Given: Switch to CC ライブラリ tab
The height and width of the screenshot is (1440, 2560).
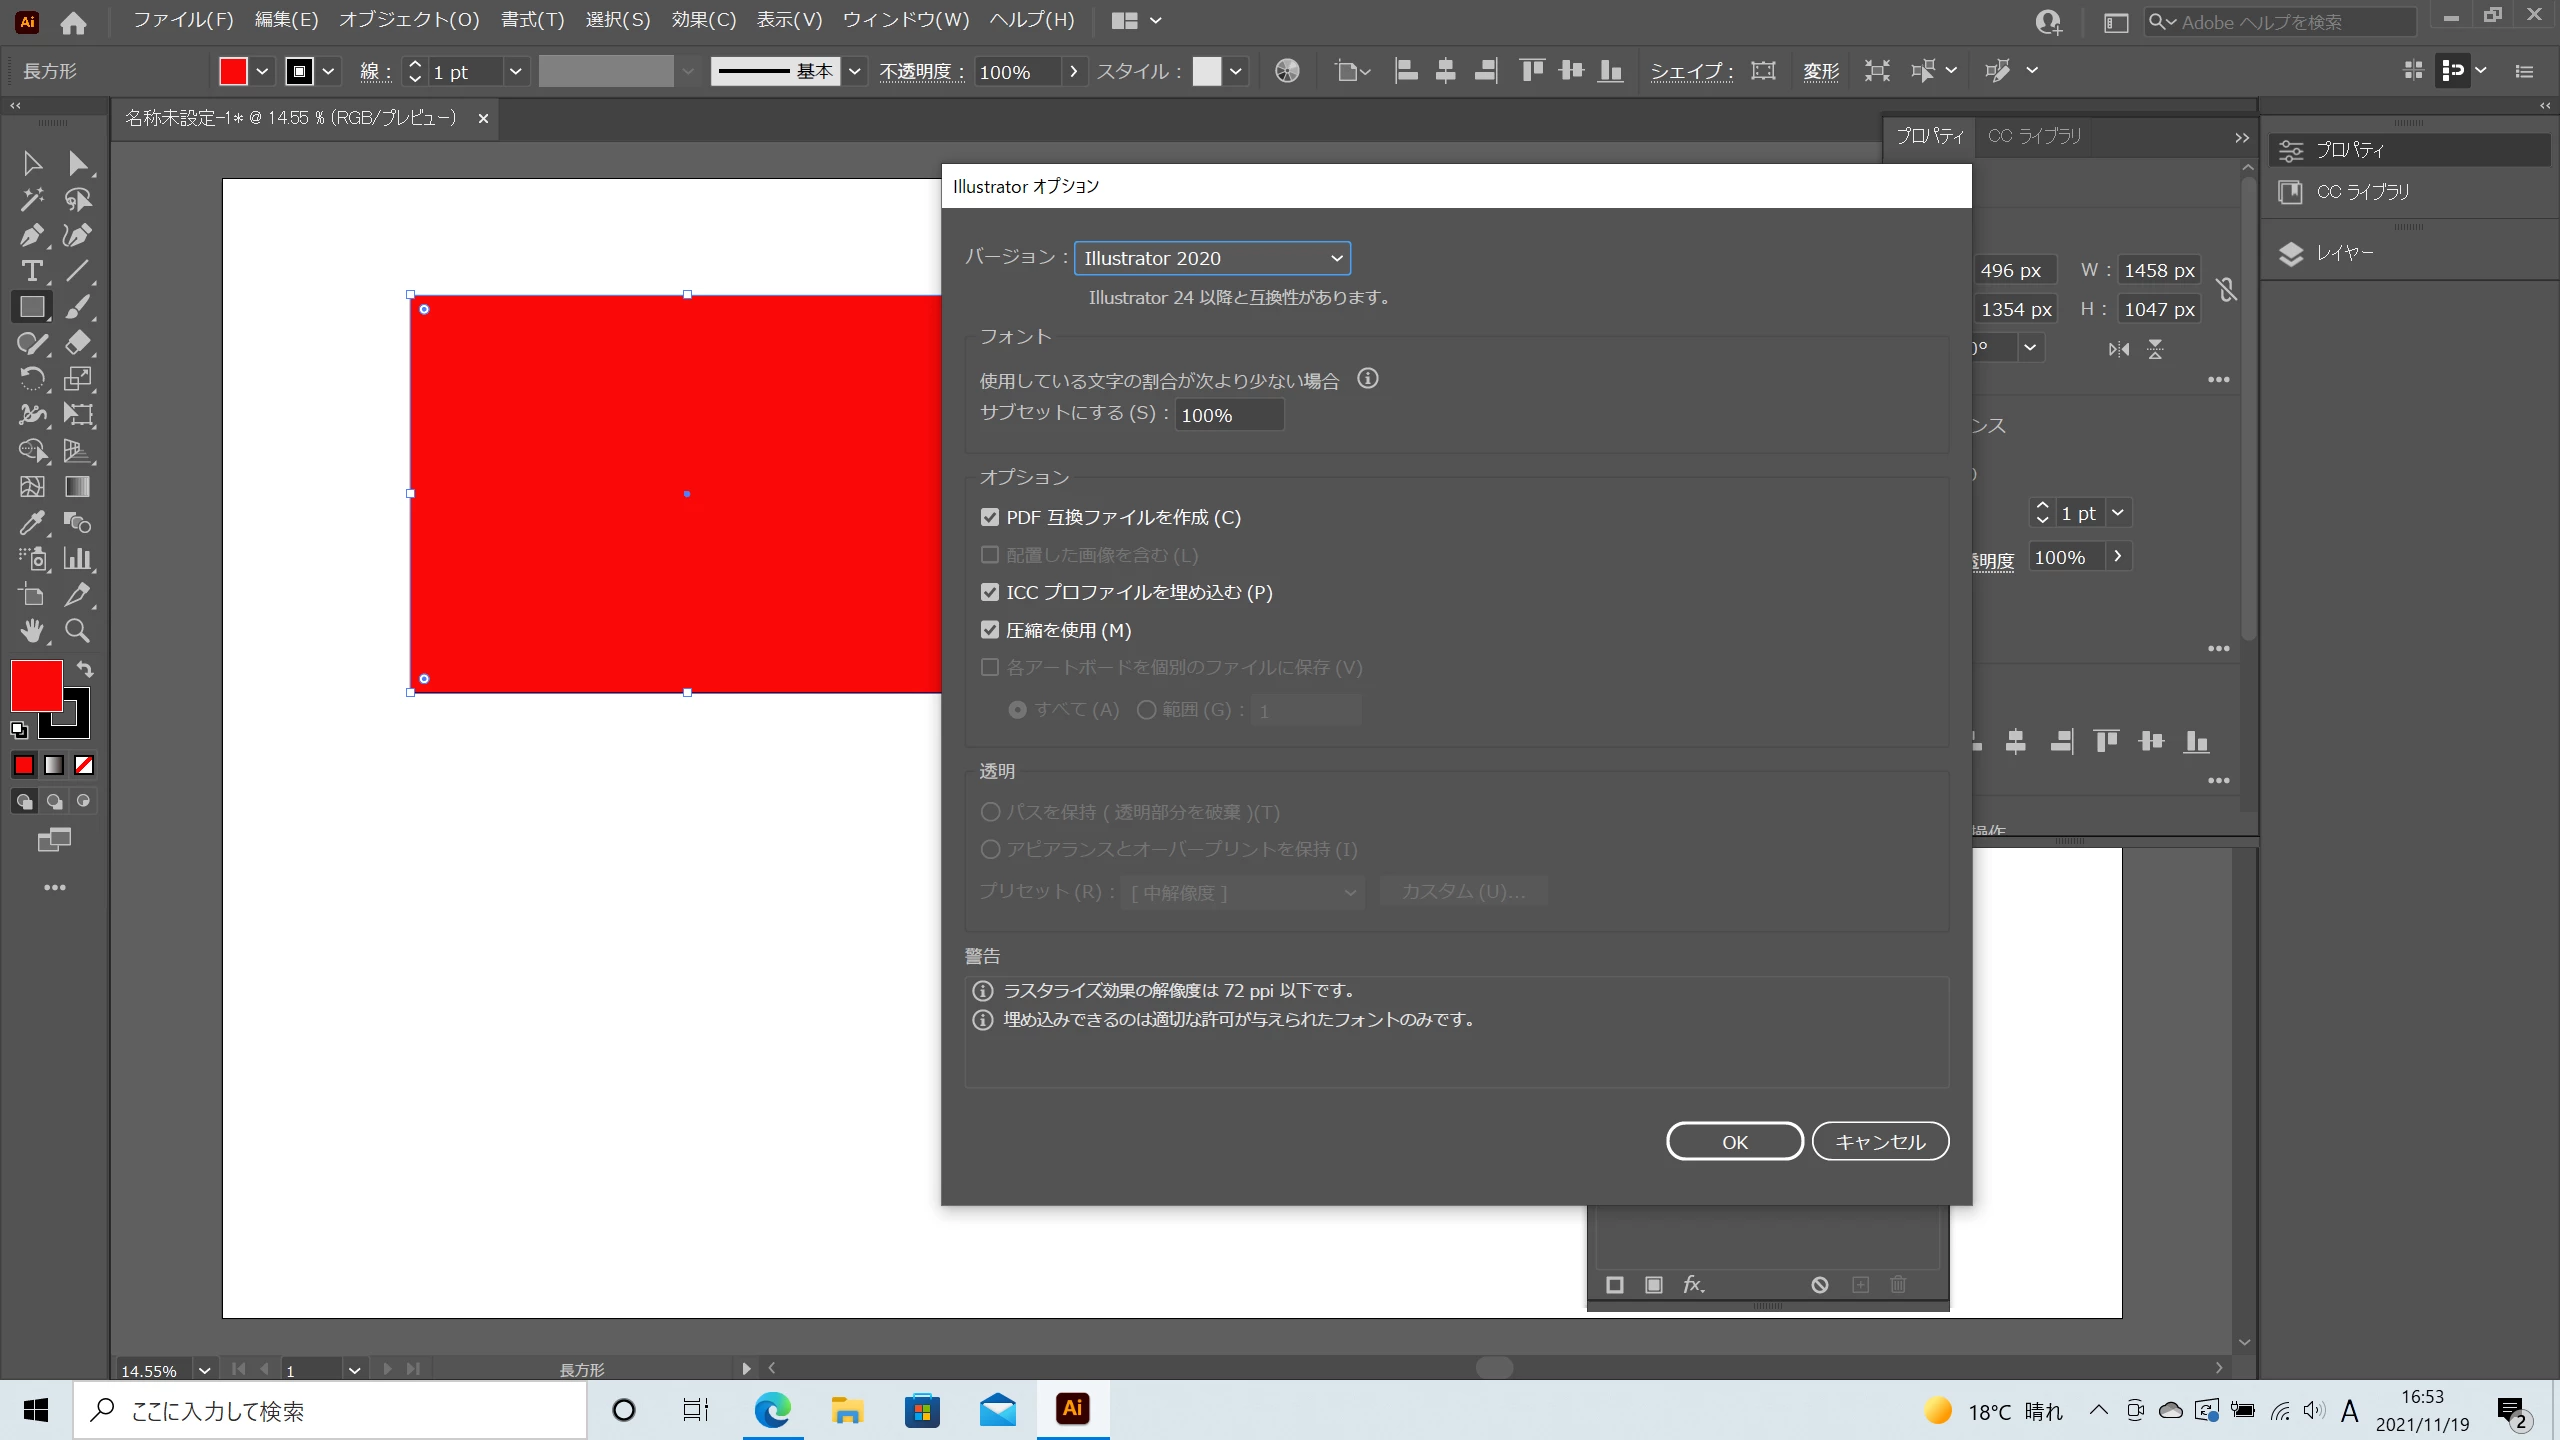Looking at the screenshot, I should point(2033,136).
